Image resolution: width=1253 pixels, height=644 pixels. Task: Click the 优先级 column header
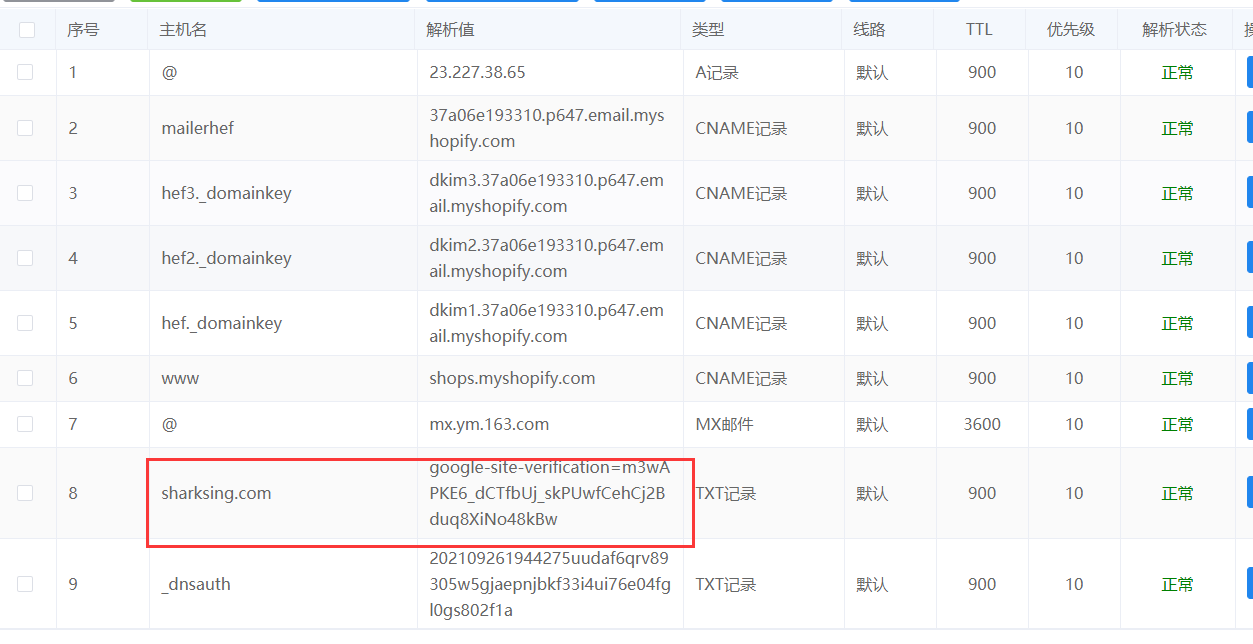click(x=1071, y=30)
